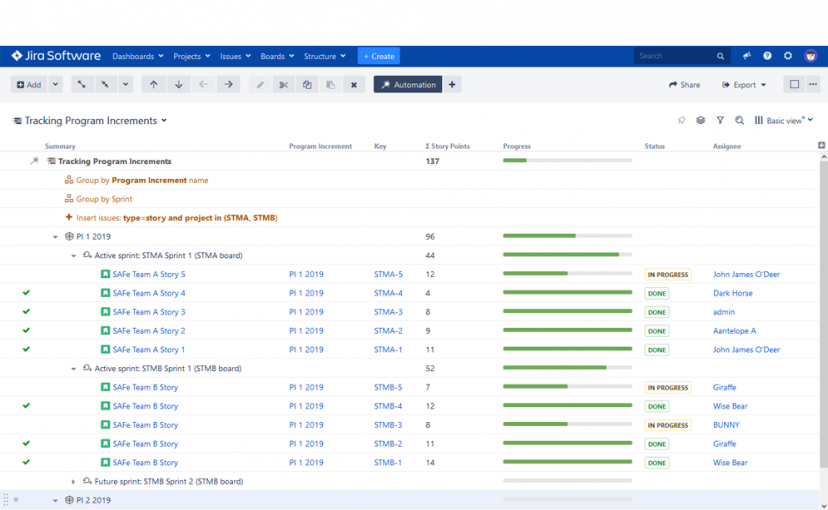
Task: Click the Story Points column header
Action: (x=447, y=146)
